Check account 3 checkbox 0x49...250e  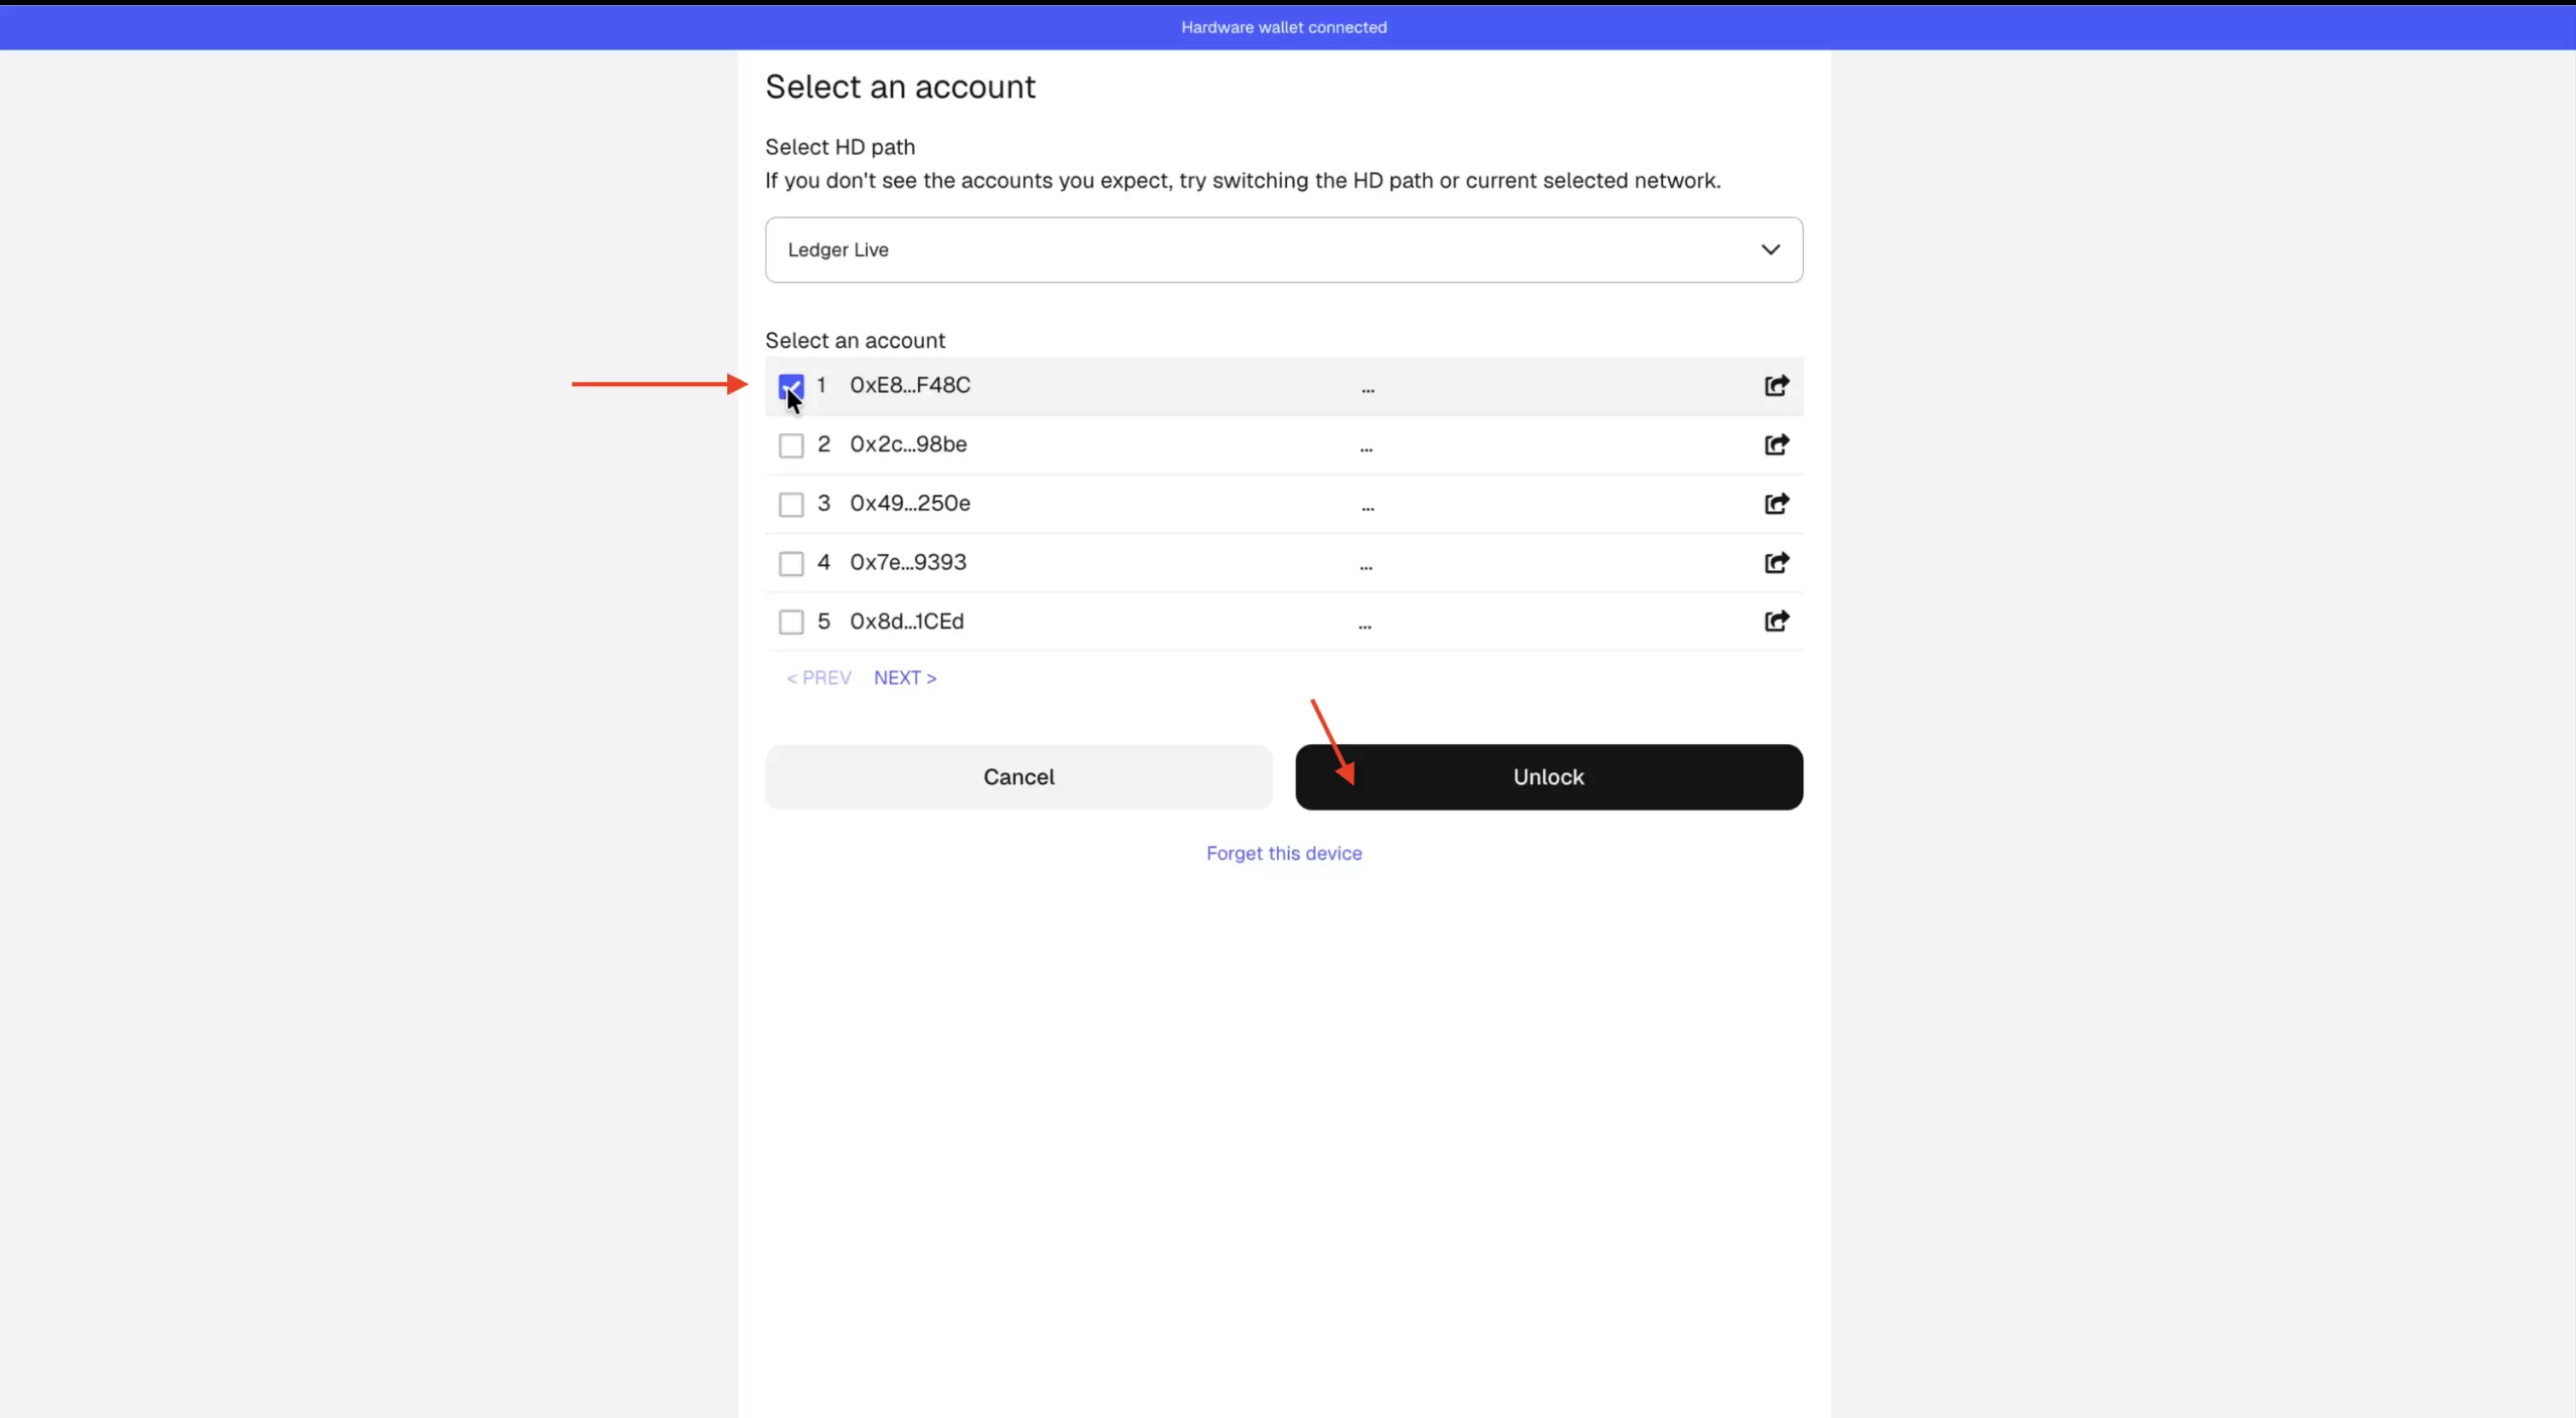pos(791,504)
